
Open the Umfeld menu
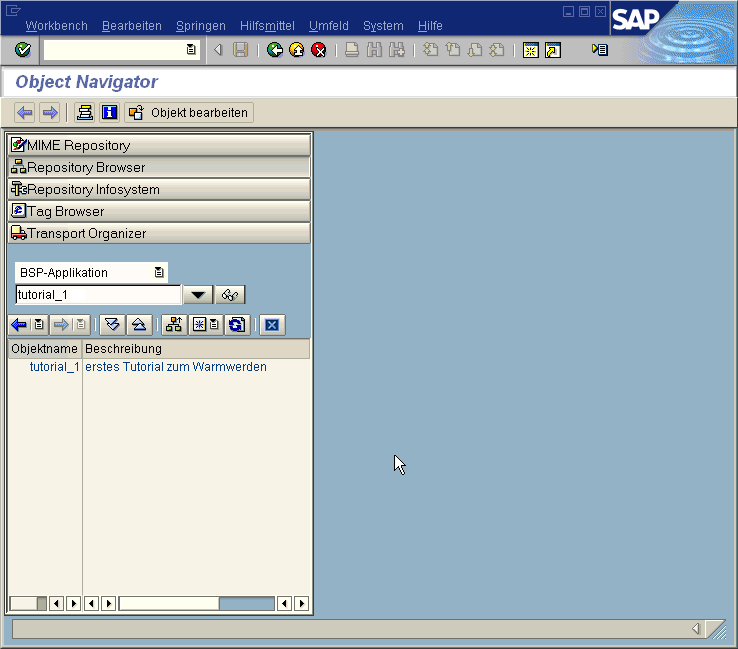[329, 25]
